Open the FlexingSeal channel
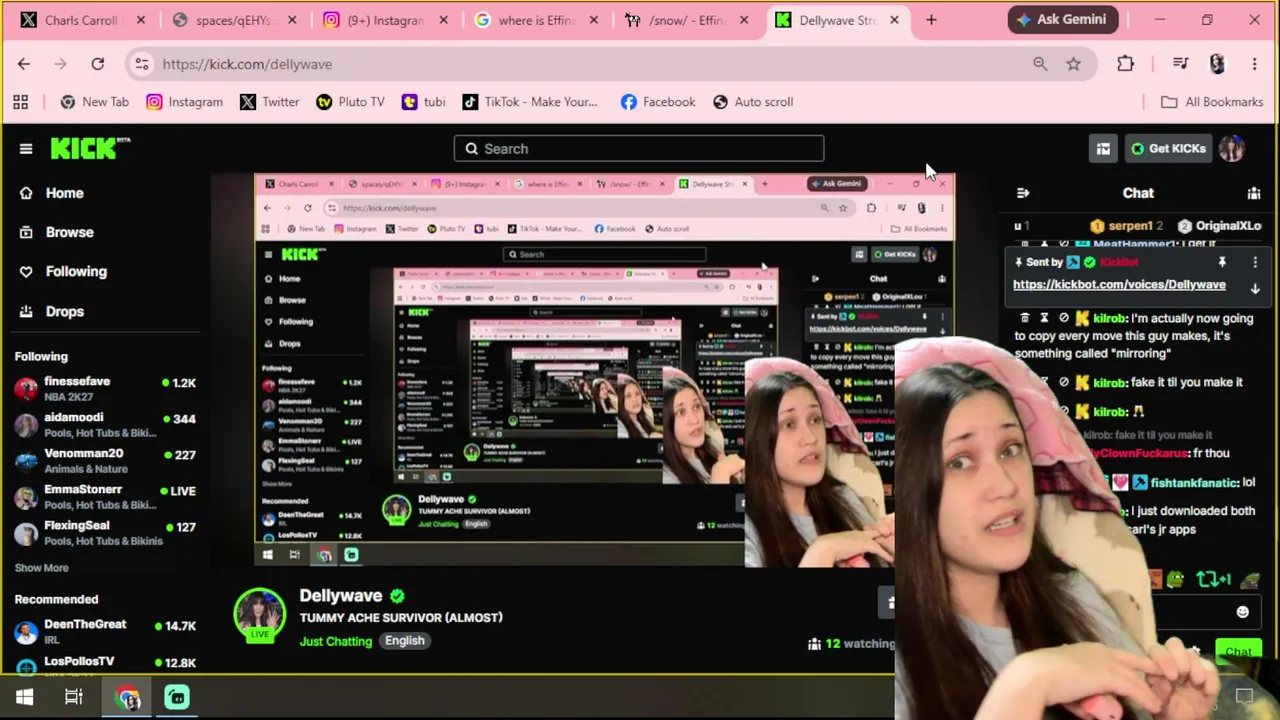The width and height of the screenshot is (1280, 720). 105,533
